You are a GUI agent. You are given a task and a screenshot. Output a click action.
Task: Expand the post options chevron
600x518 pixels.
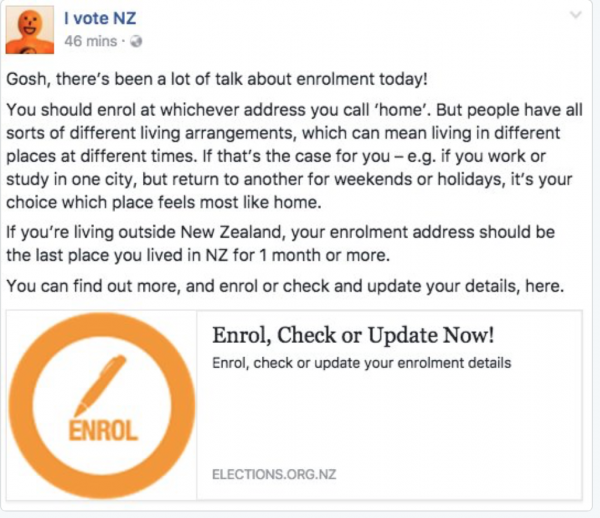tap(574, 15)
